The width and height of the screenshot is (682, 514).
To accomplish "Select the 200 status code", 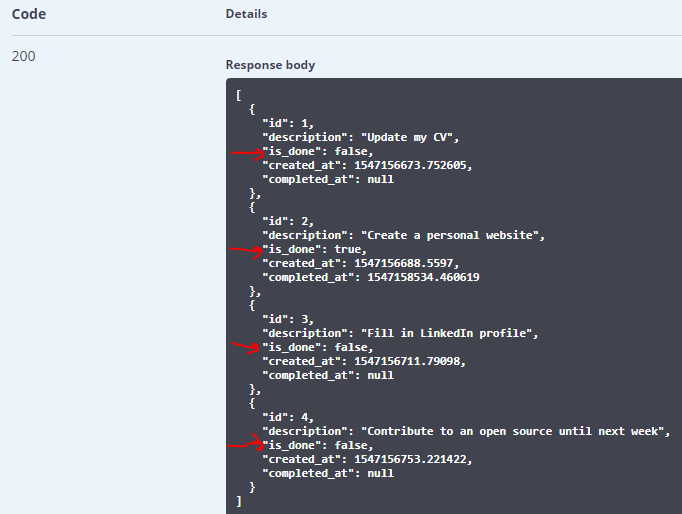I will pos(23,56).
